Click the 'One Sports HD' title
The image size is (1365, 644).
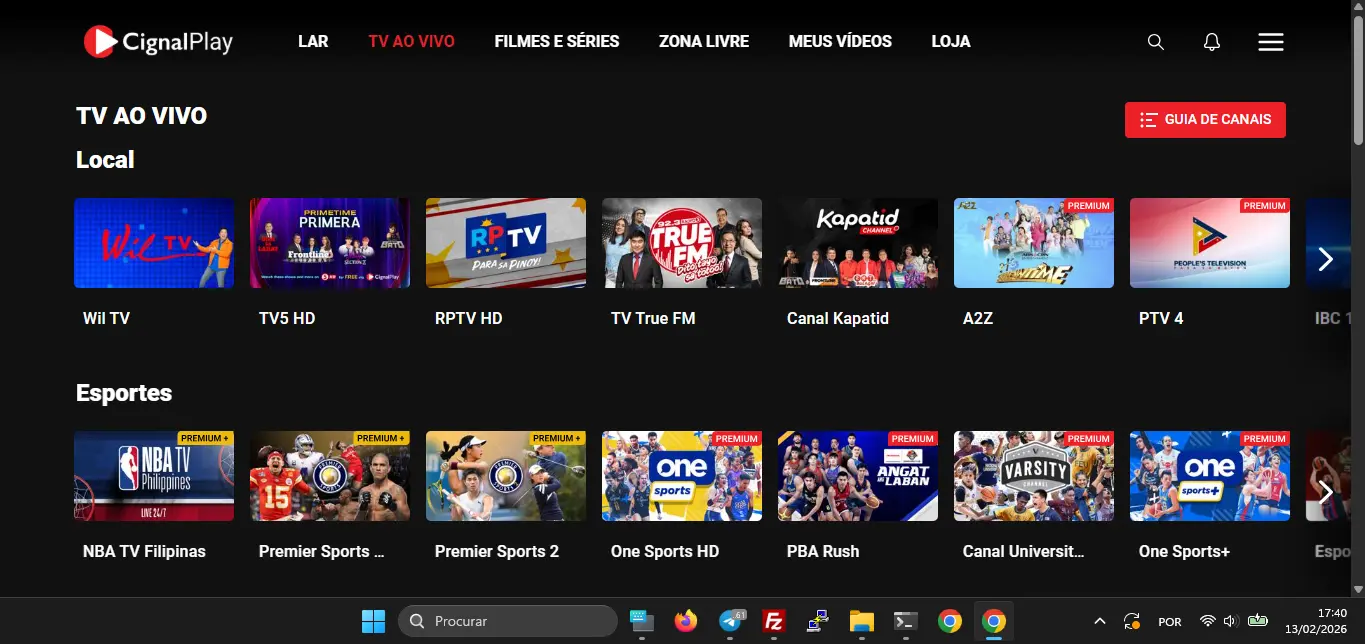click(665, 551)
